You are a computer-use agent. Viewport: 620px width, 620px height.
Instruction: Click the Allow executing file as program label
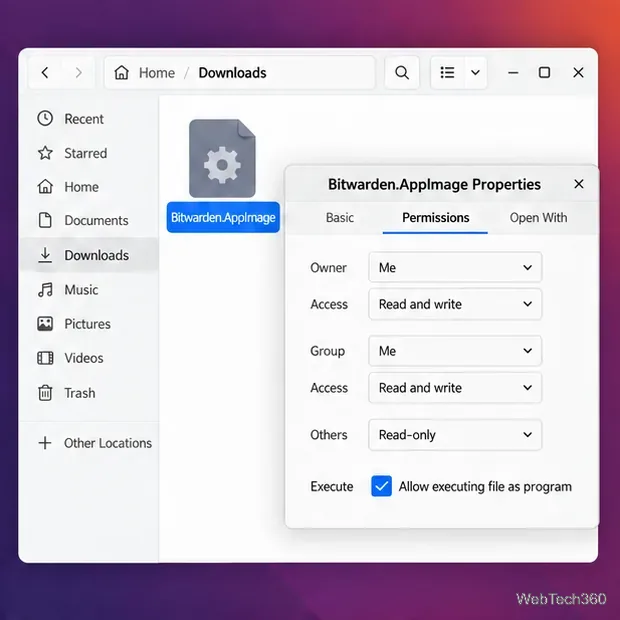click(485, 486)
